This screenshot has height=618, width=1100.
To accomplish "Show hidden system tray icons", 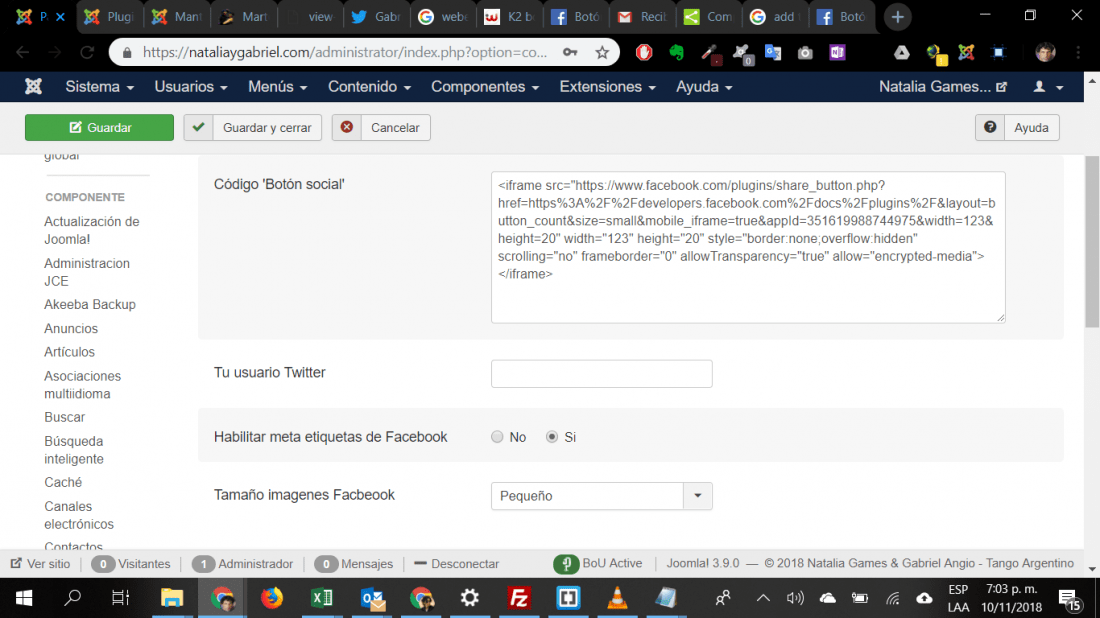I will point(763,598).
